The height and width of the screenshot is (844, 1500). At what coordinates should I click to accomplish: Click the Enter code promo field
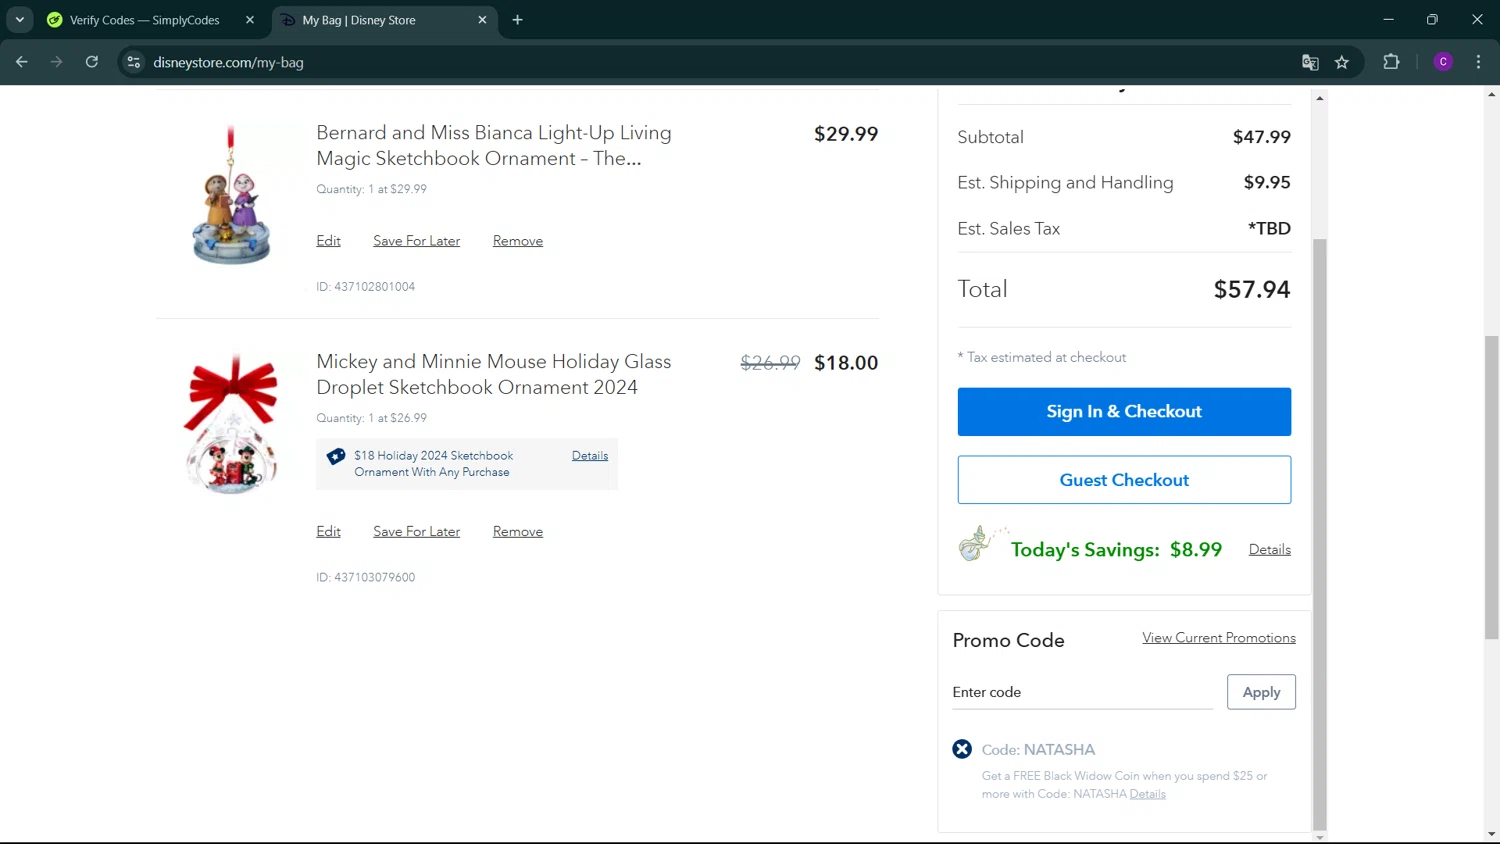point(1083,692)
